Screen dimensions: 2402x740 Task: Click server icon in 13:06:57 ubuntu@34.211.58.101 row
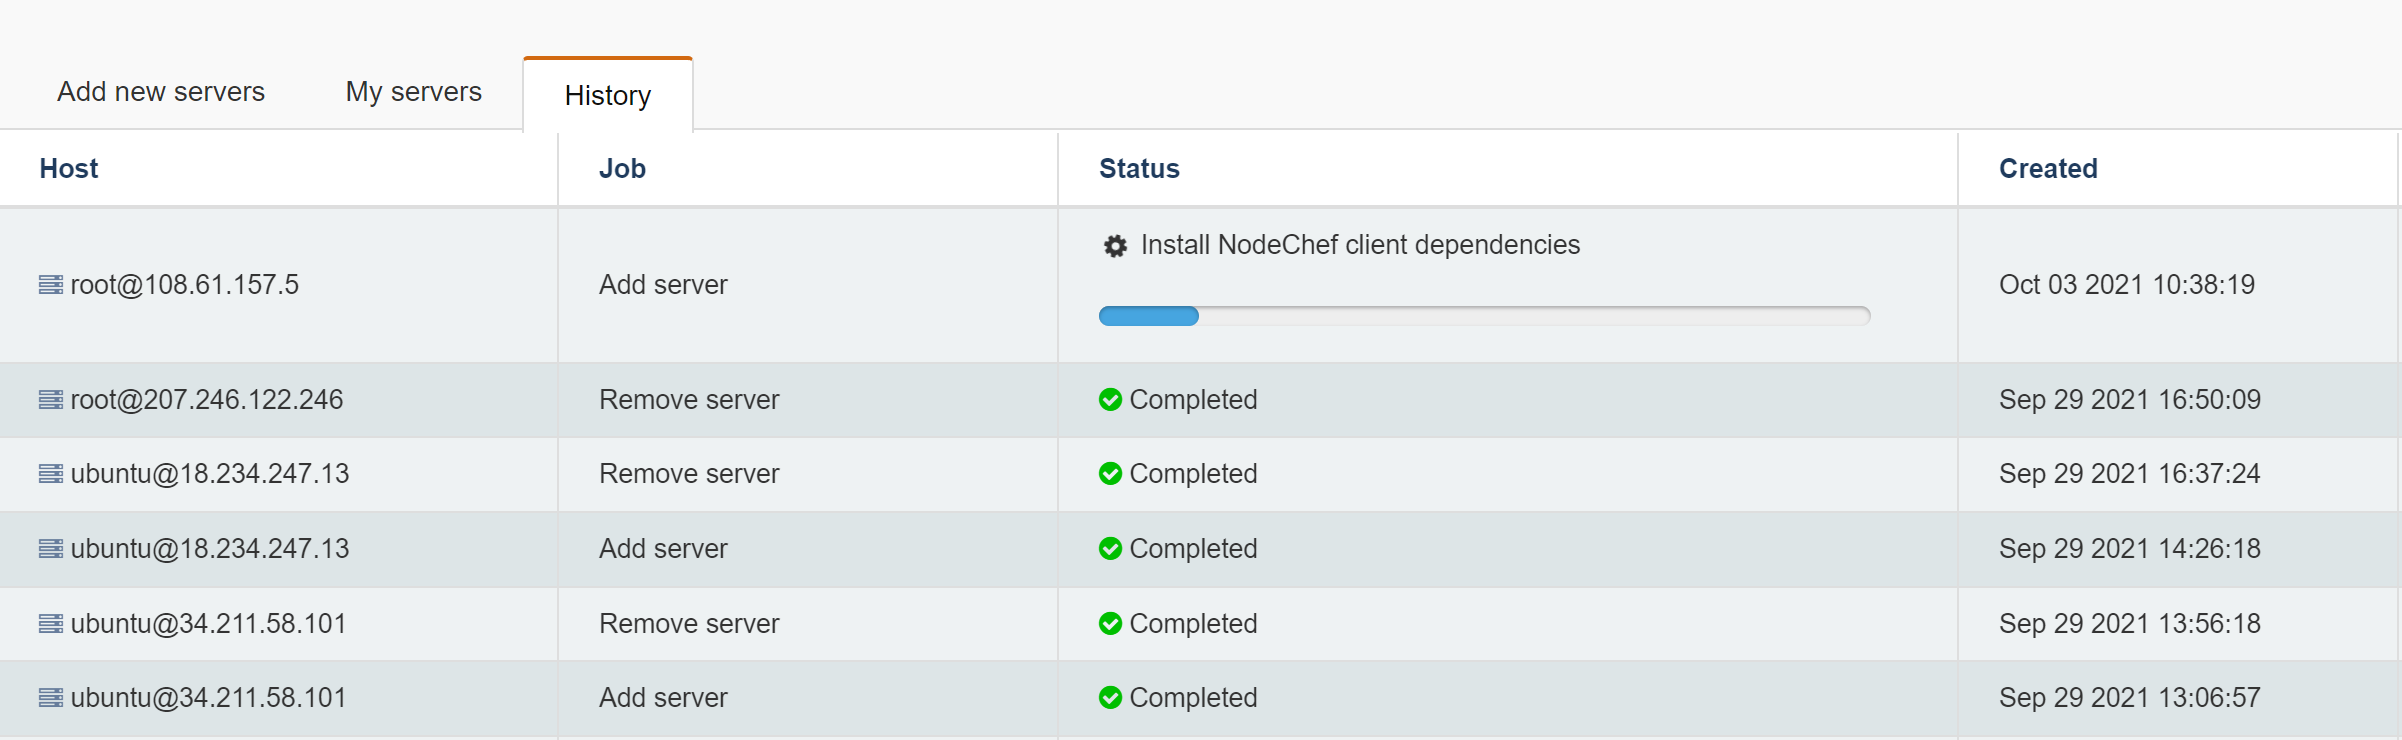51,698
